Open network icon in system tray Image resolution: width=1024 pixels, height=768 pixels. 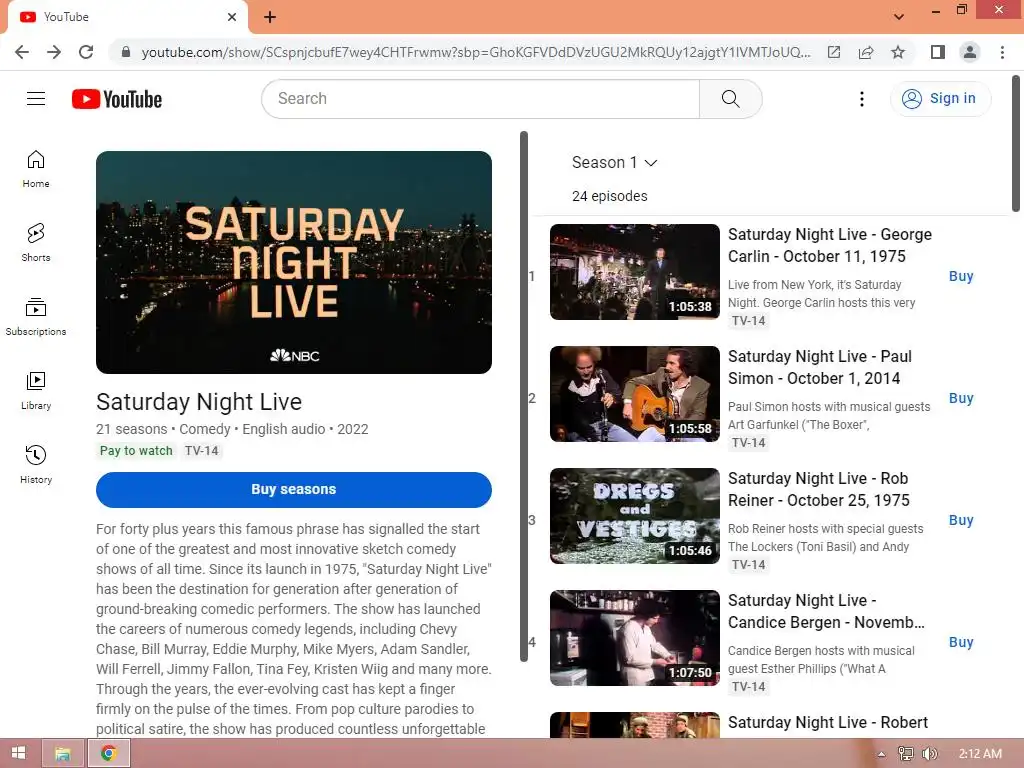(906, 754)
